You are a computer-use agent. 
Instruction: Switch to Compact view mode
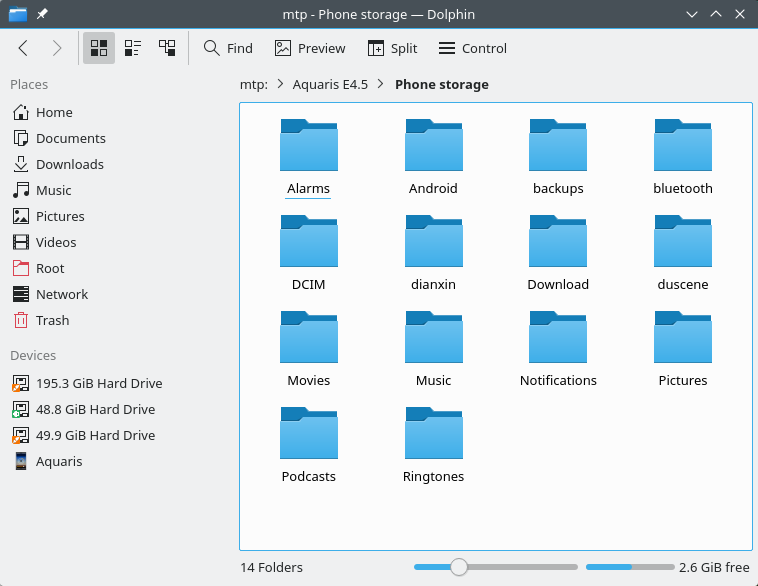click(133, 48)
